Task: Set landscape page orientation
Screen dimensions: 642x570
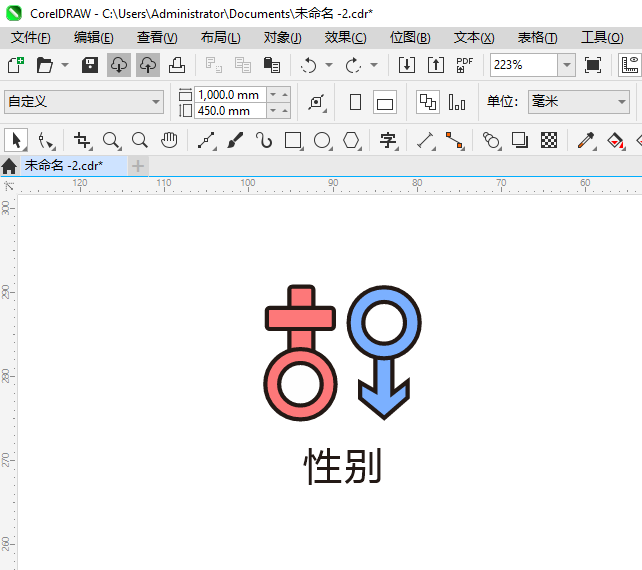Action: pyautogui.click(x=385, y=102)
